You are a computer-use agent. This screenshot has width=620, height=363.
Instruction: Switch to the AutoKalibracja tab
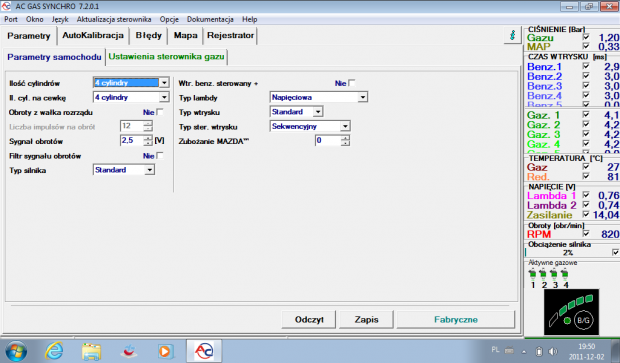pos(93,36)
